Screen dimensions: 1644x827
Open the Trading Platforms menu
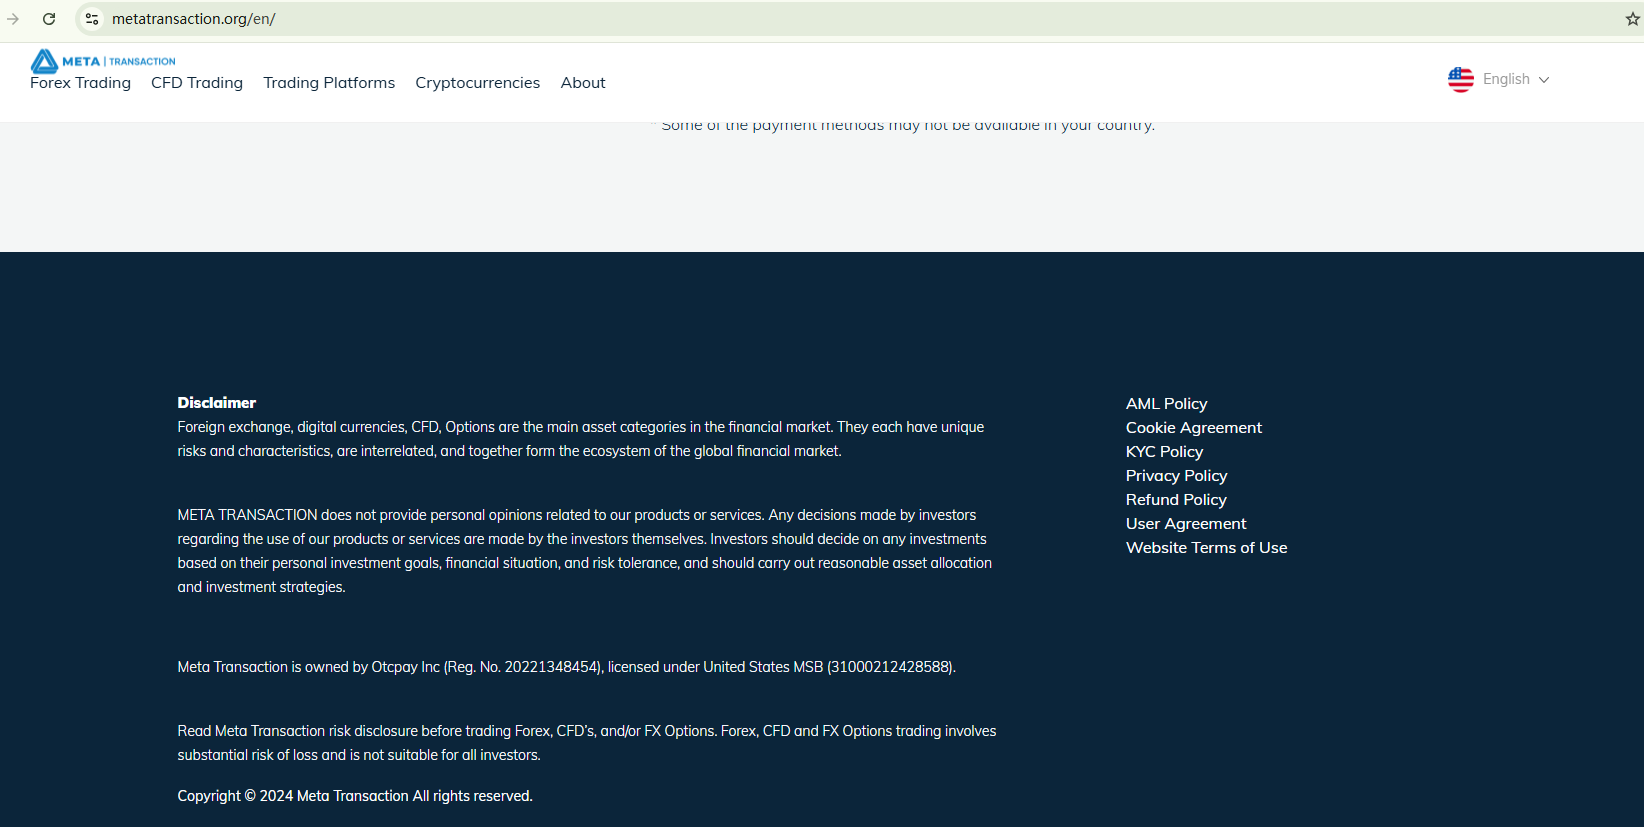tap(329, 83)
